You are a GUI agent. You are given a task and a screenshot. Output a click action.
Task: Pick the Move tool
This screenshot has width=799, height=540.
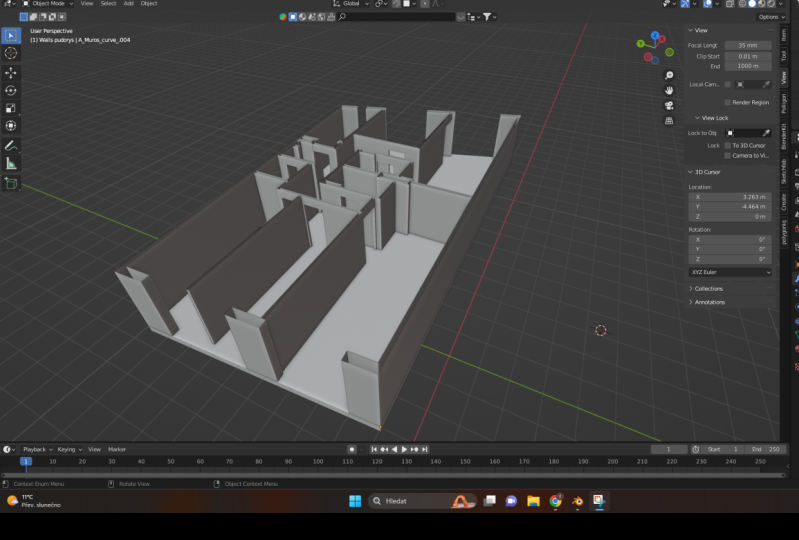click(x=11, y=73)
